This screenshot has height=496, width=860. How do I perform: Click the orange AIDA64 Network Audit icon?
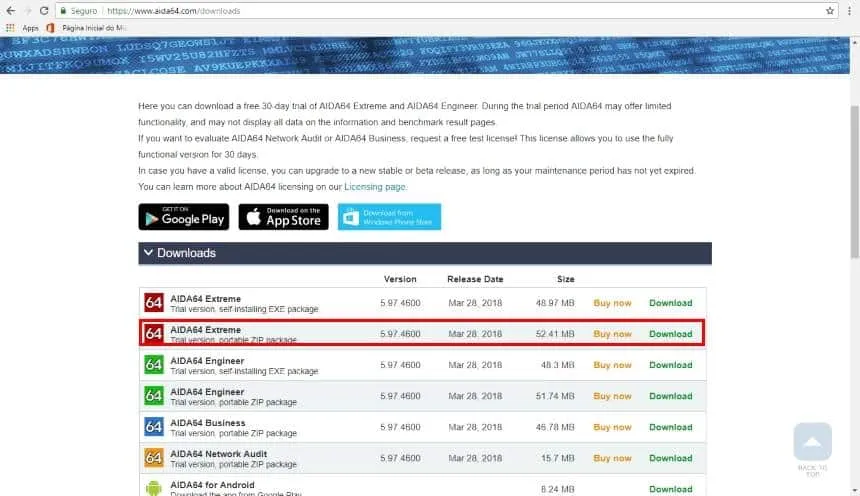pos(154,458)
